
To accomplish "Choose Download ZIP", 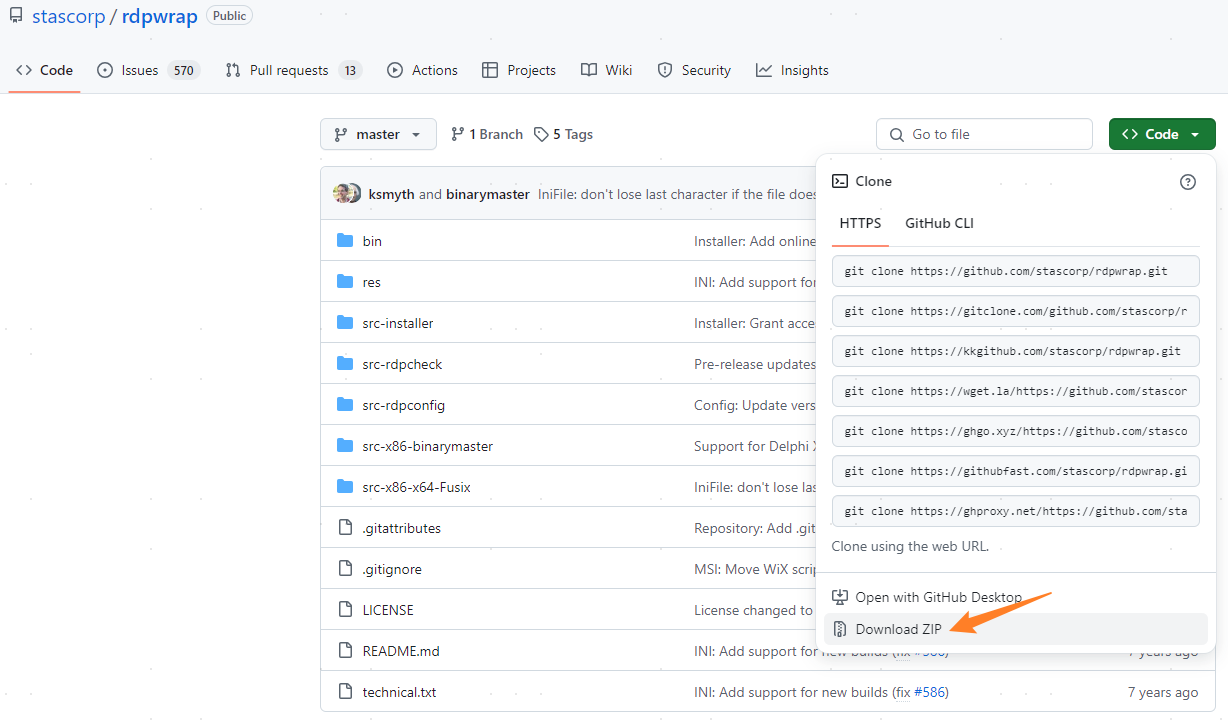I will 1016,629.
